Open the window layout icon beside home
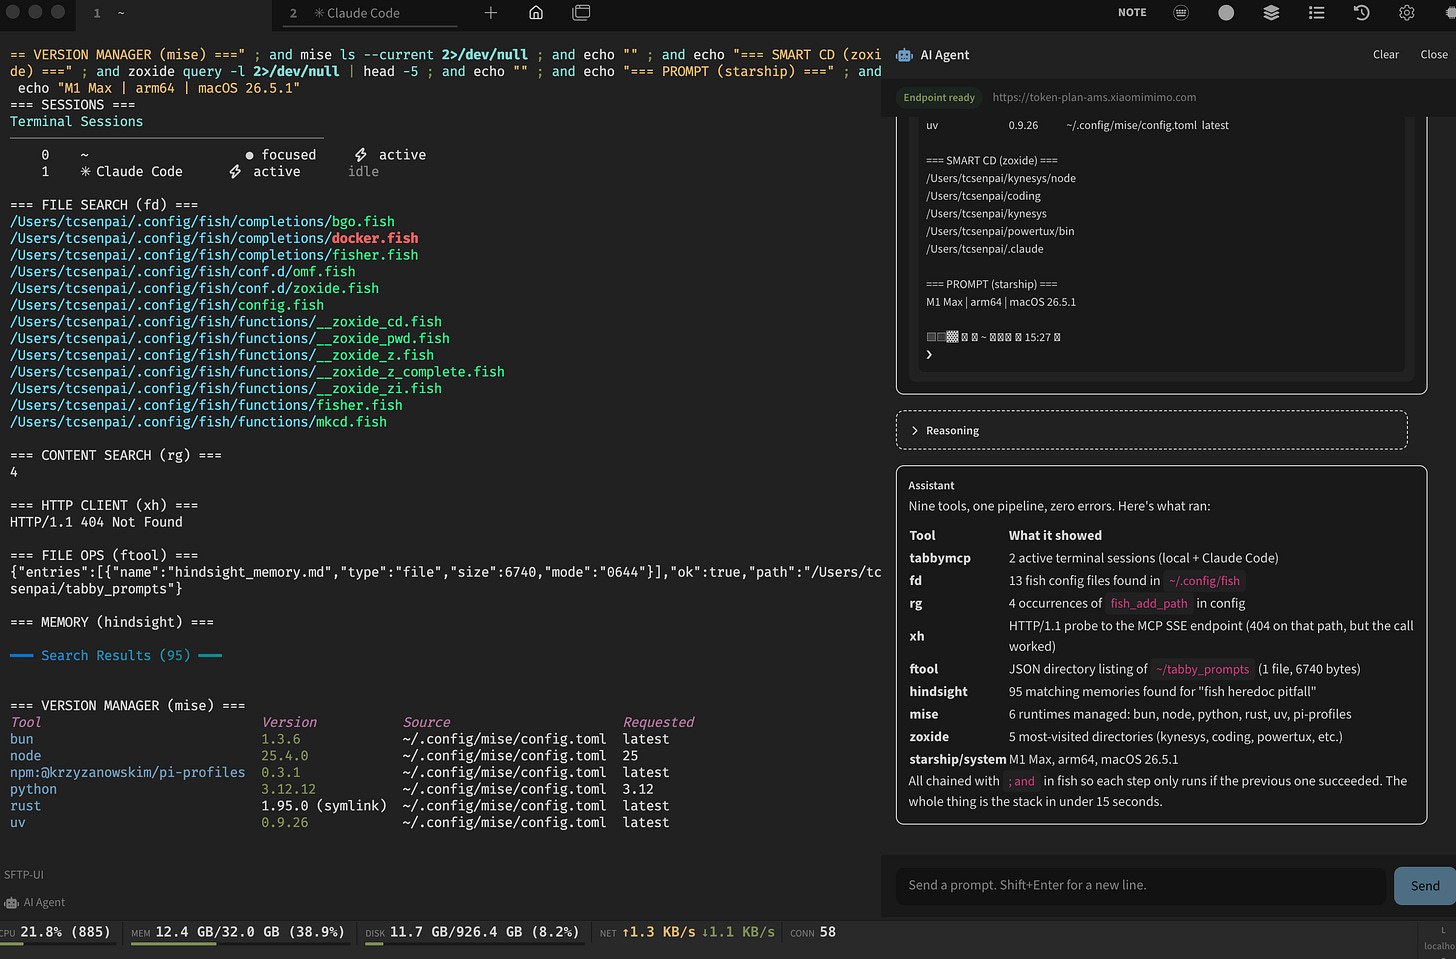The height and width of the screenshot is (959, 1456). pos(581,13)
